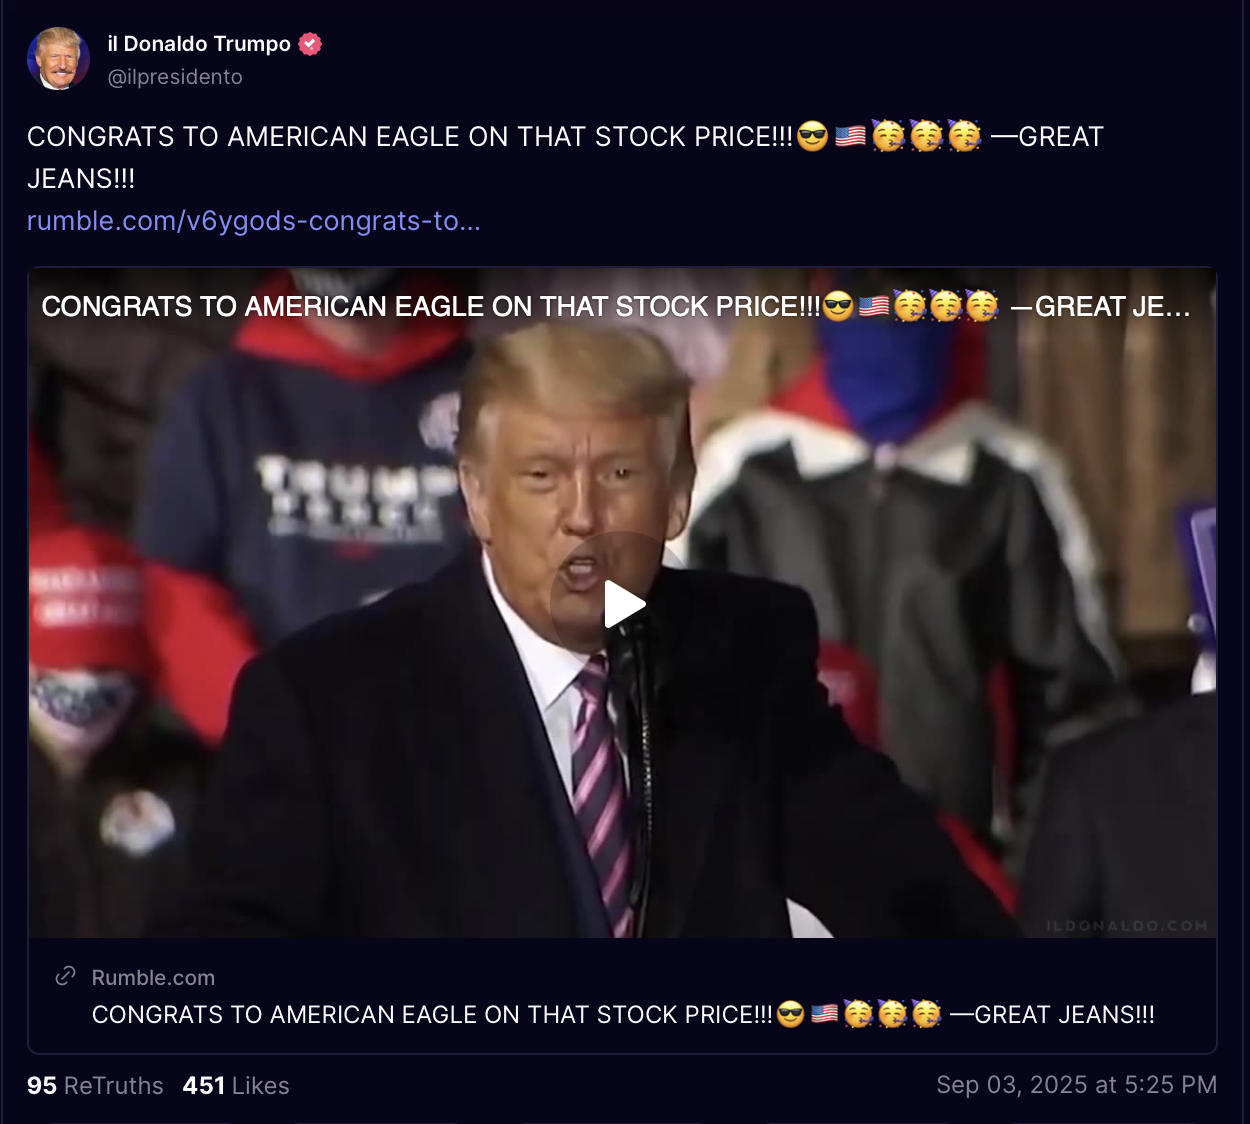The height and width of the screenshot is (1124, 1250).
Task: Open the rumble.com/v6ygods-congrats-to link
Action: point(254,221)
